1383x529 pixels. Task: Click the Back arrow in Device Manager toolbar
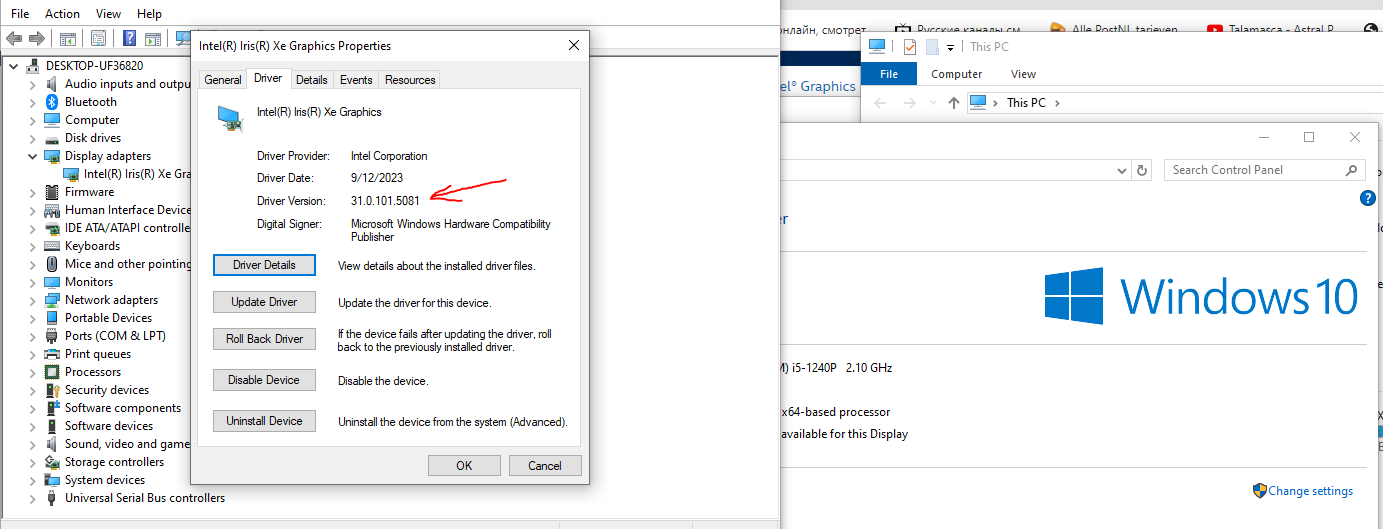(x=14, y=38)
